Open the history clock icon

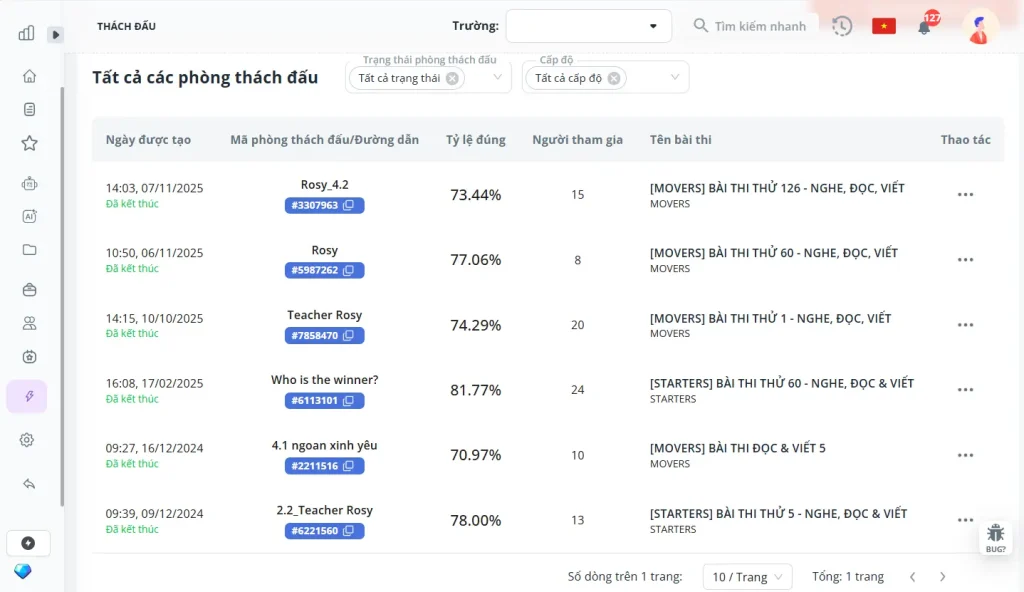pos(842,26)
